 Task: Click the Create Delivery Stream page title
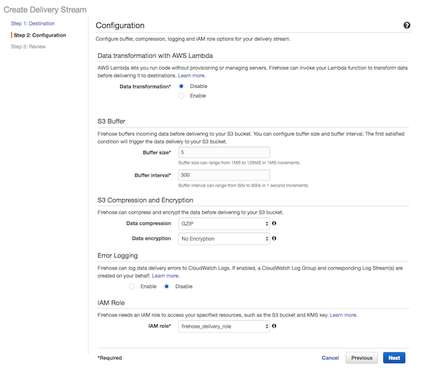point(45,10)
